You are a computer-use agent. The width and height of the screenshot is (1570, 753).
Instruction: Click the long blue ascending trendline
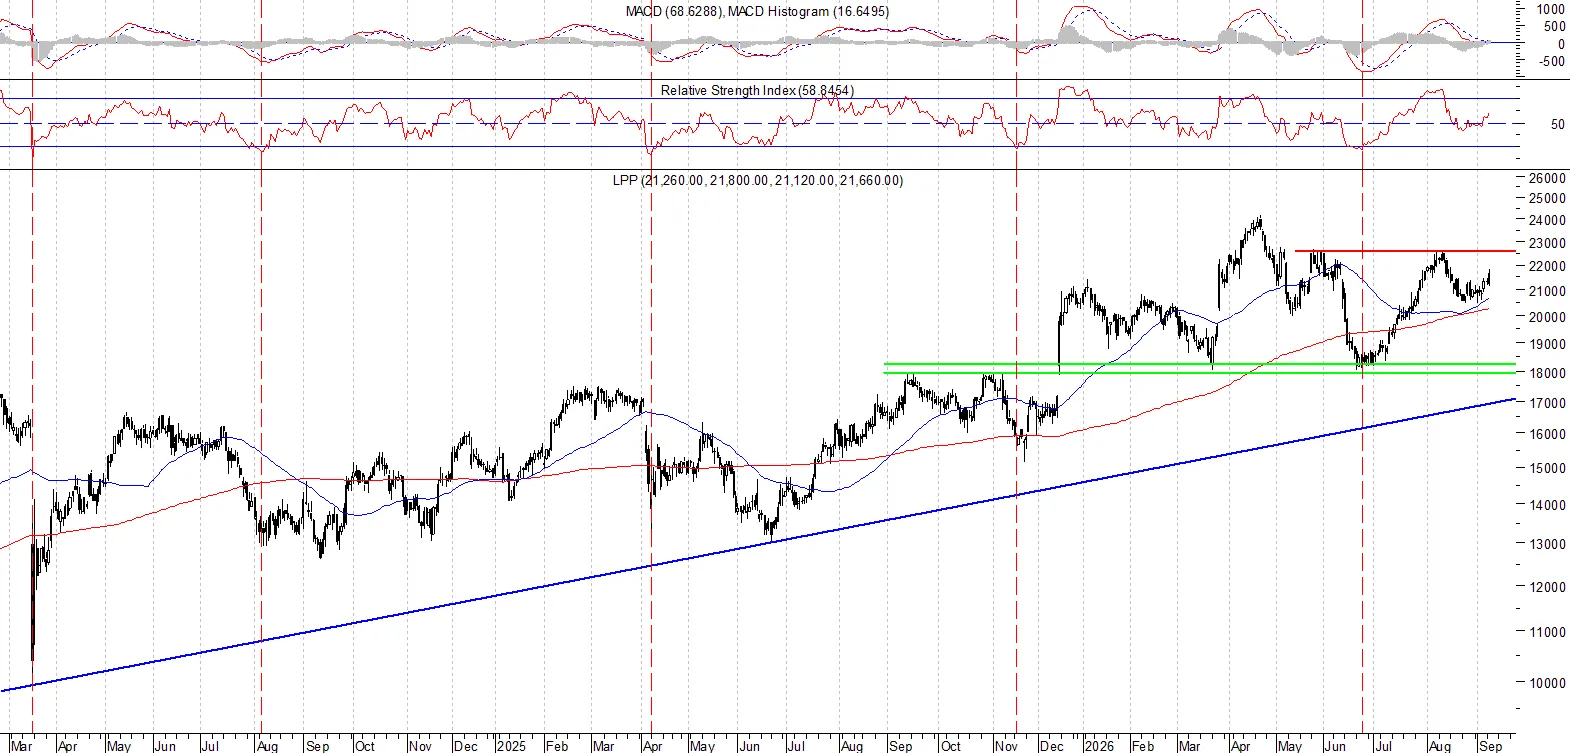point(758,544)
